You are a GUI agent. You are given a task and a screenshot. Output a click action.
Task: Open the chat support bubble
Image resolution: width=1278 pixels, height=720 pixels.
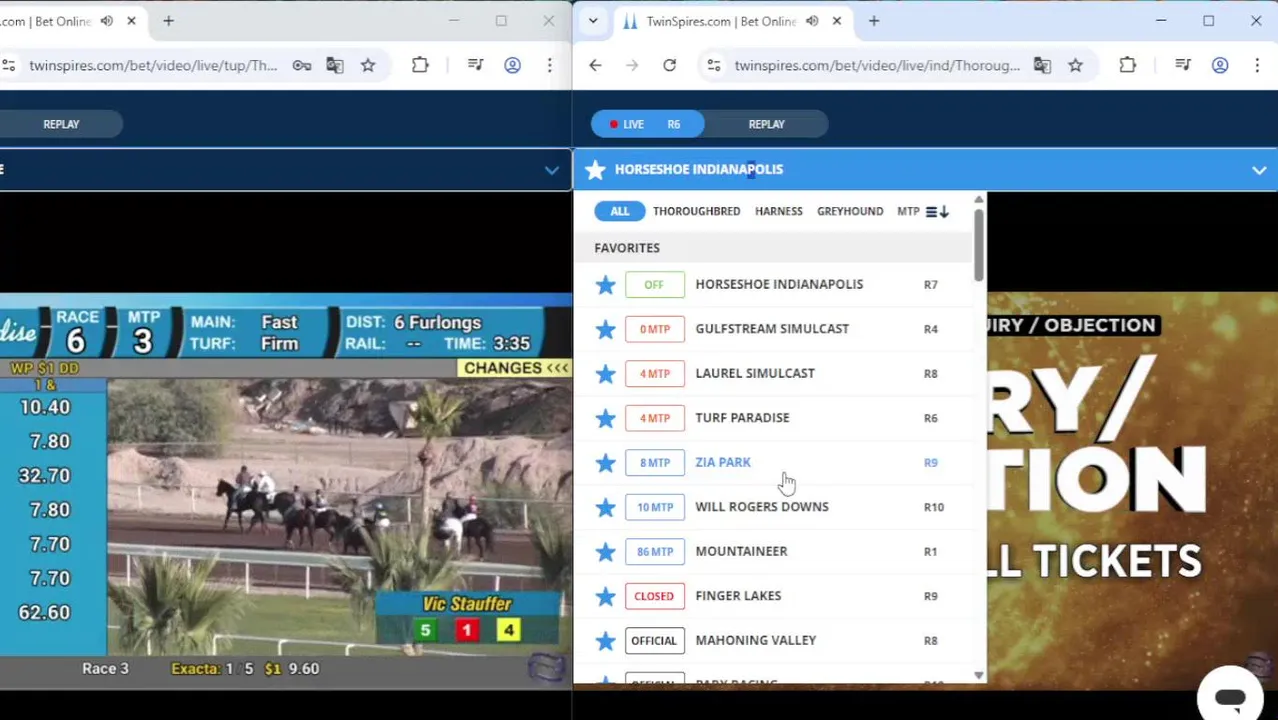coord(1230,697)
